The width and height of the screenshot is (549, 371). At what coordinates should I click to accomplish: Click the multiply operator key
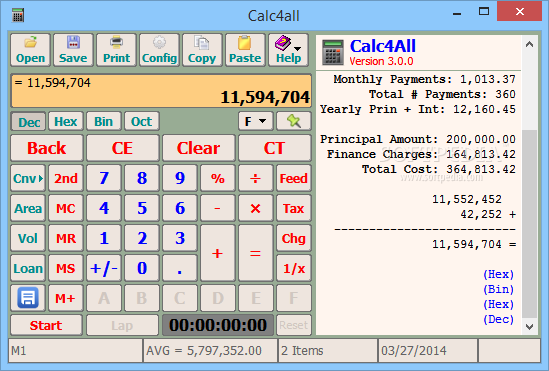(256, 208)
